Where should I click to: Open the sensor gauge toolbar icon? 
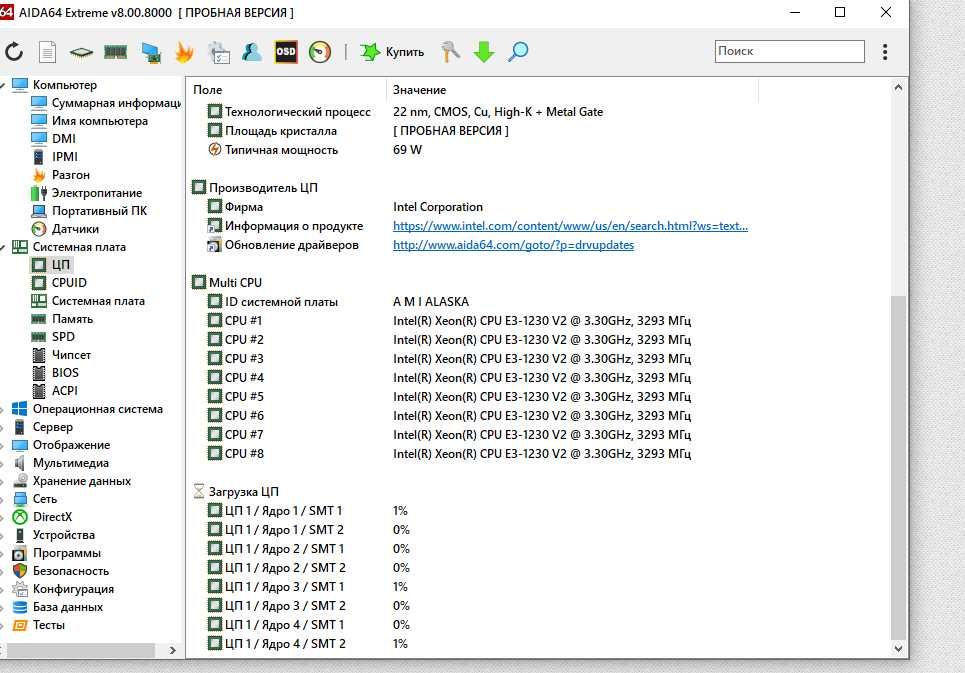tap(319, 52)
